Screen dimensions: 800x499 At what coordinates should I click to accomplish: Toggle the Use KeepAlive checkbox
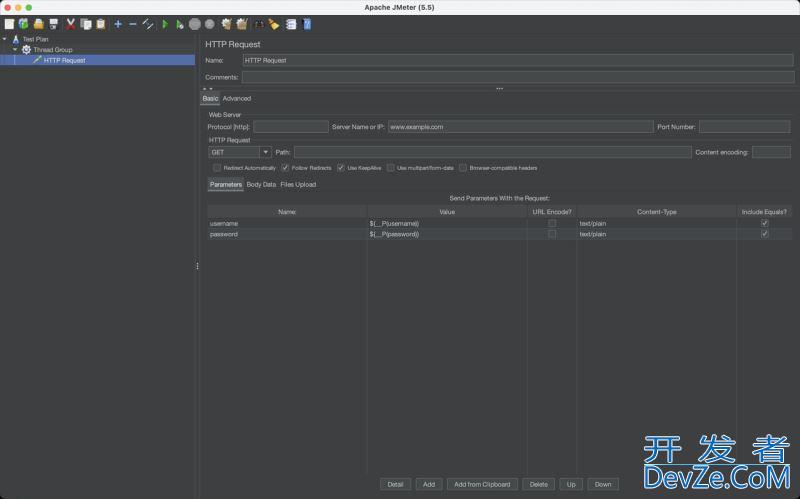pyautogui.click(x=341, y=168)
